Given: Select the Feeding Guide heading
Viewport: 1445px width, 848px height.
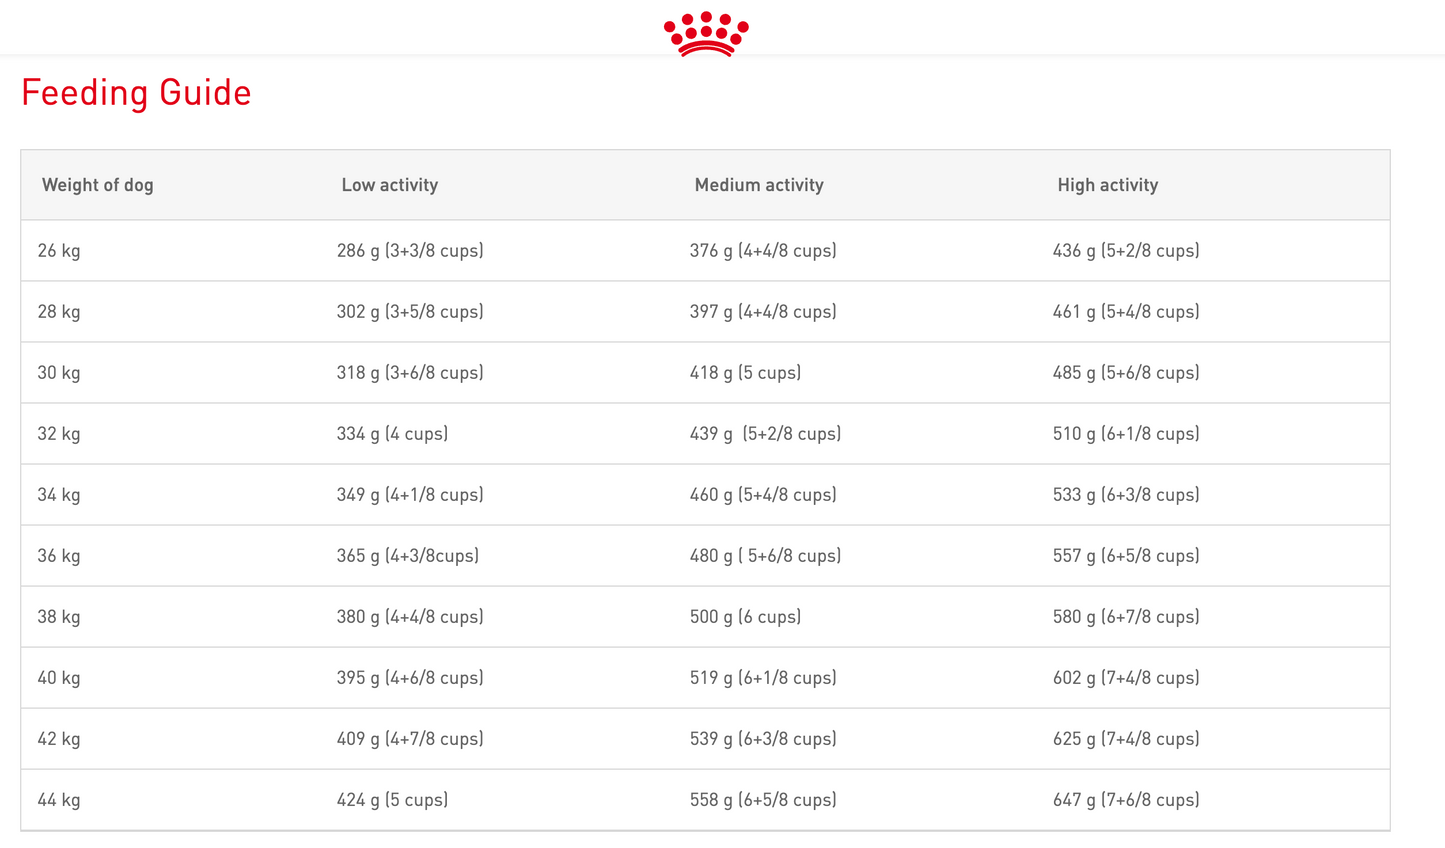Looking at the screenshot, I should (x=136, y=93).
